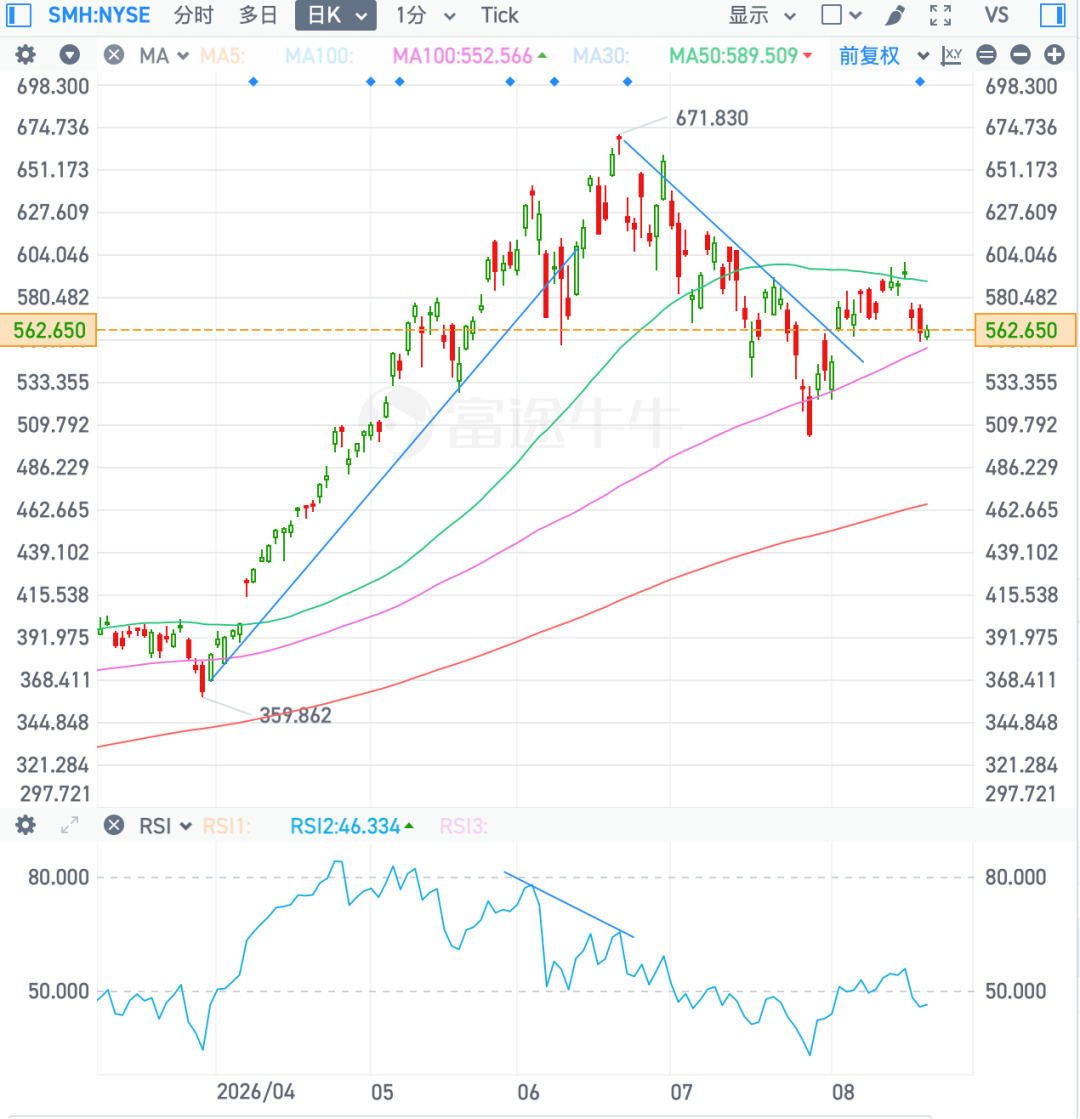The width and height of the screenshot is (1080, 1119).
Task: Click the current price 562.650 left label
Action: point(49,330)
